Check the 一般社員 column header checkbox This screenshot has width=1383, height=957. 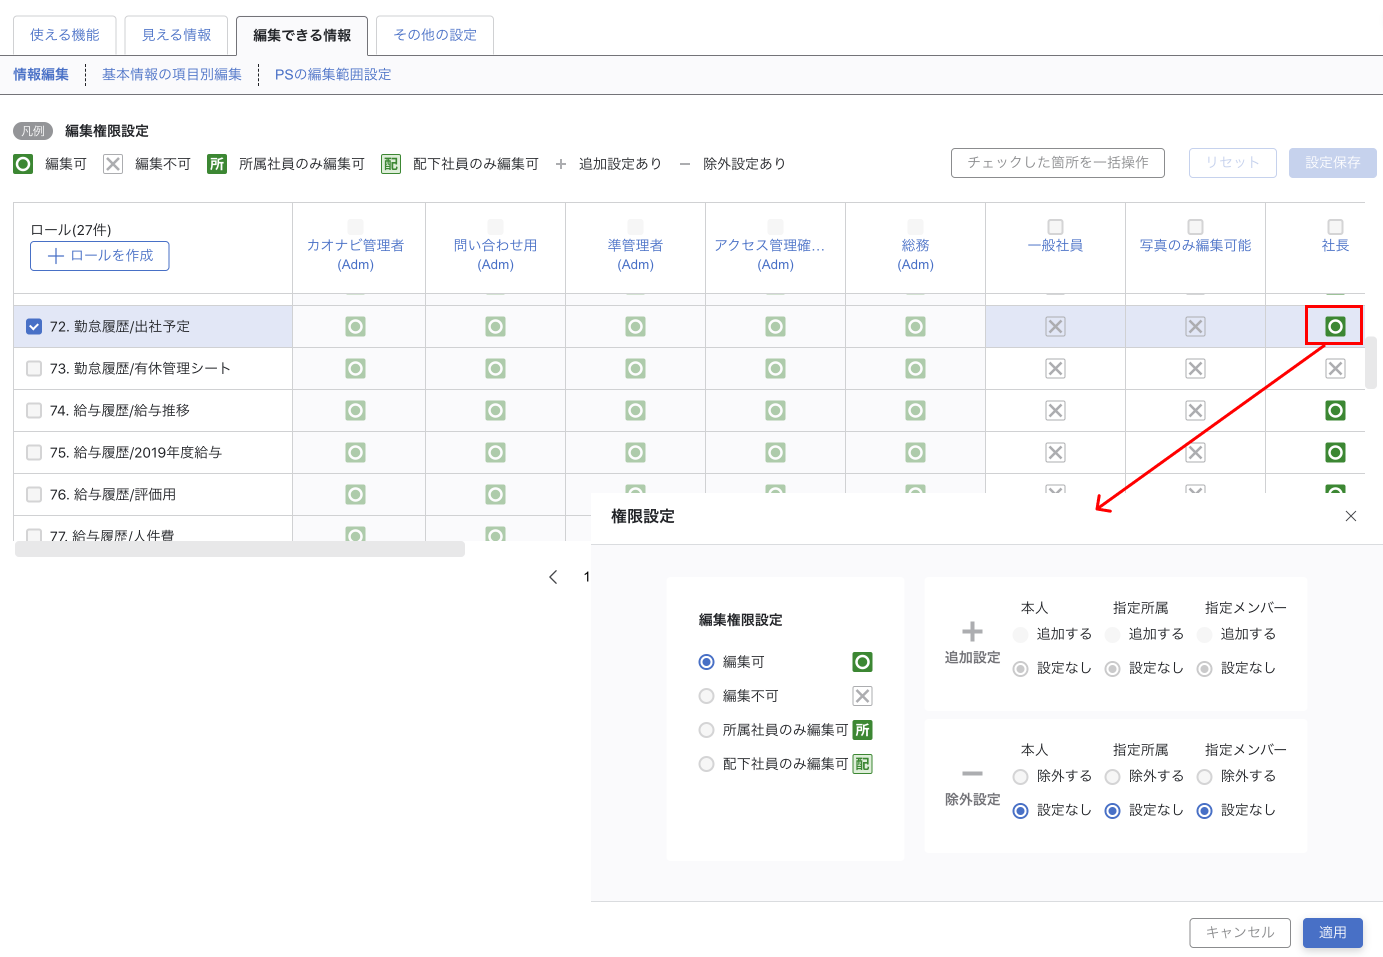[1055, 227]
